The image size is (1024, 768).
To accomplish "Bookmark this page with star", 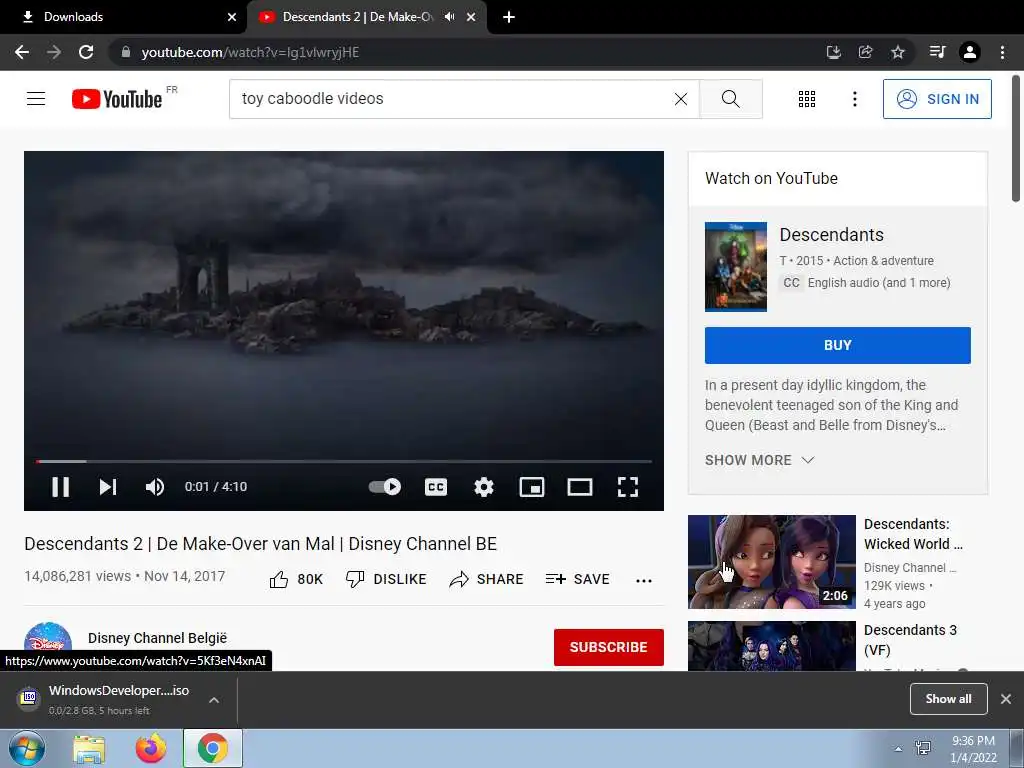I will pos(898,52).
